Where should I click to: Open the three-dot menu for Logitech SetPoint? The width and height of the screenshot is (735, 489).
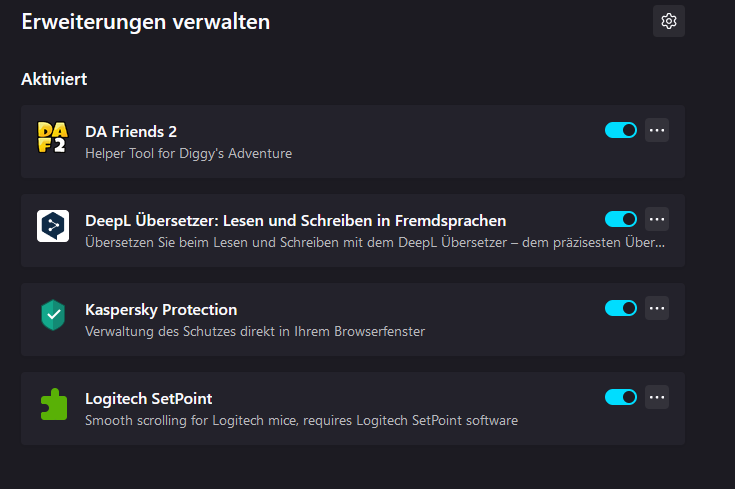[x=657, y=397]
